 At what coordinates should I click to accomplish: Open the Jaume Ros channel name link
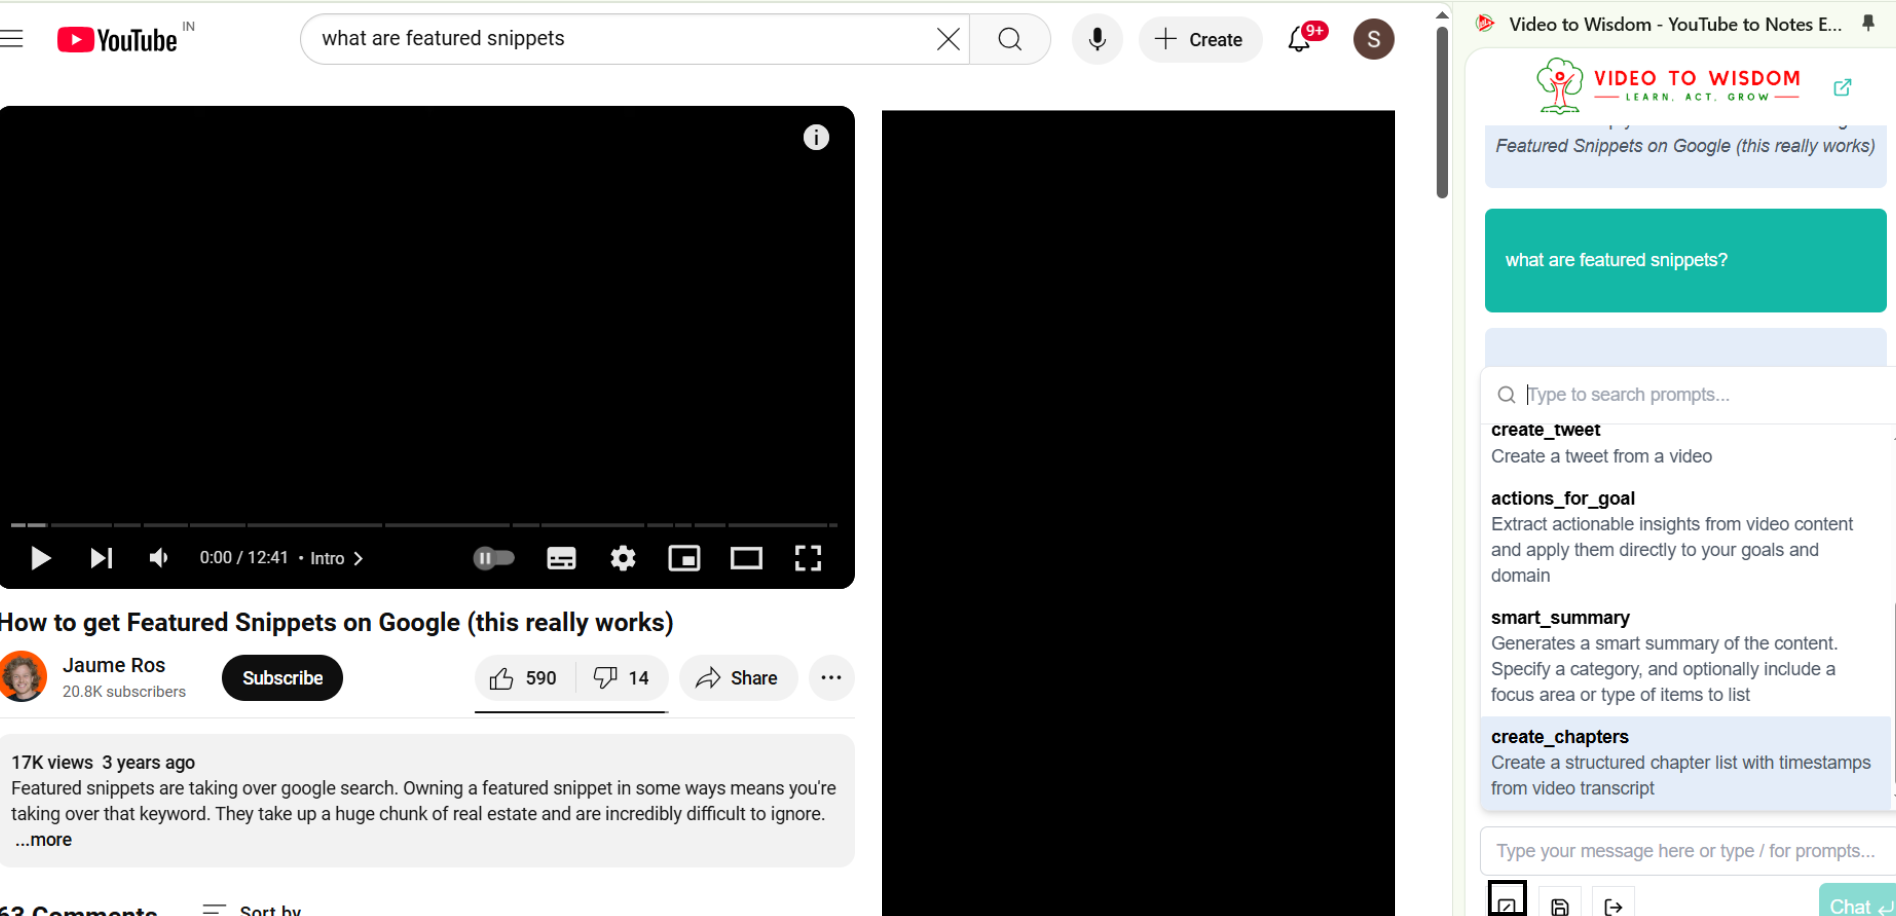click(x=114, y=665)
